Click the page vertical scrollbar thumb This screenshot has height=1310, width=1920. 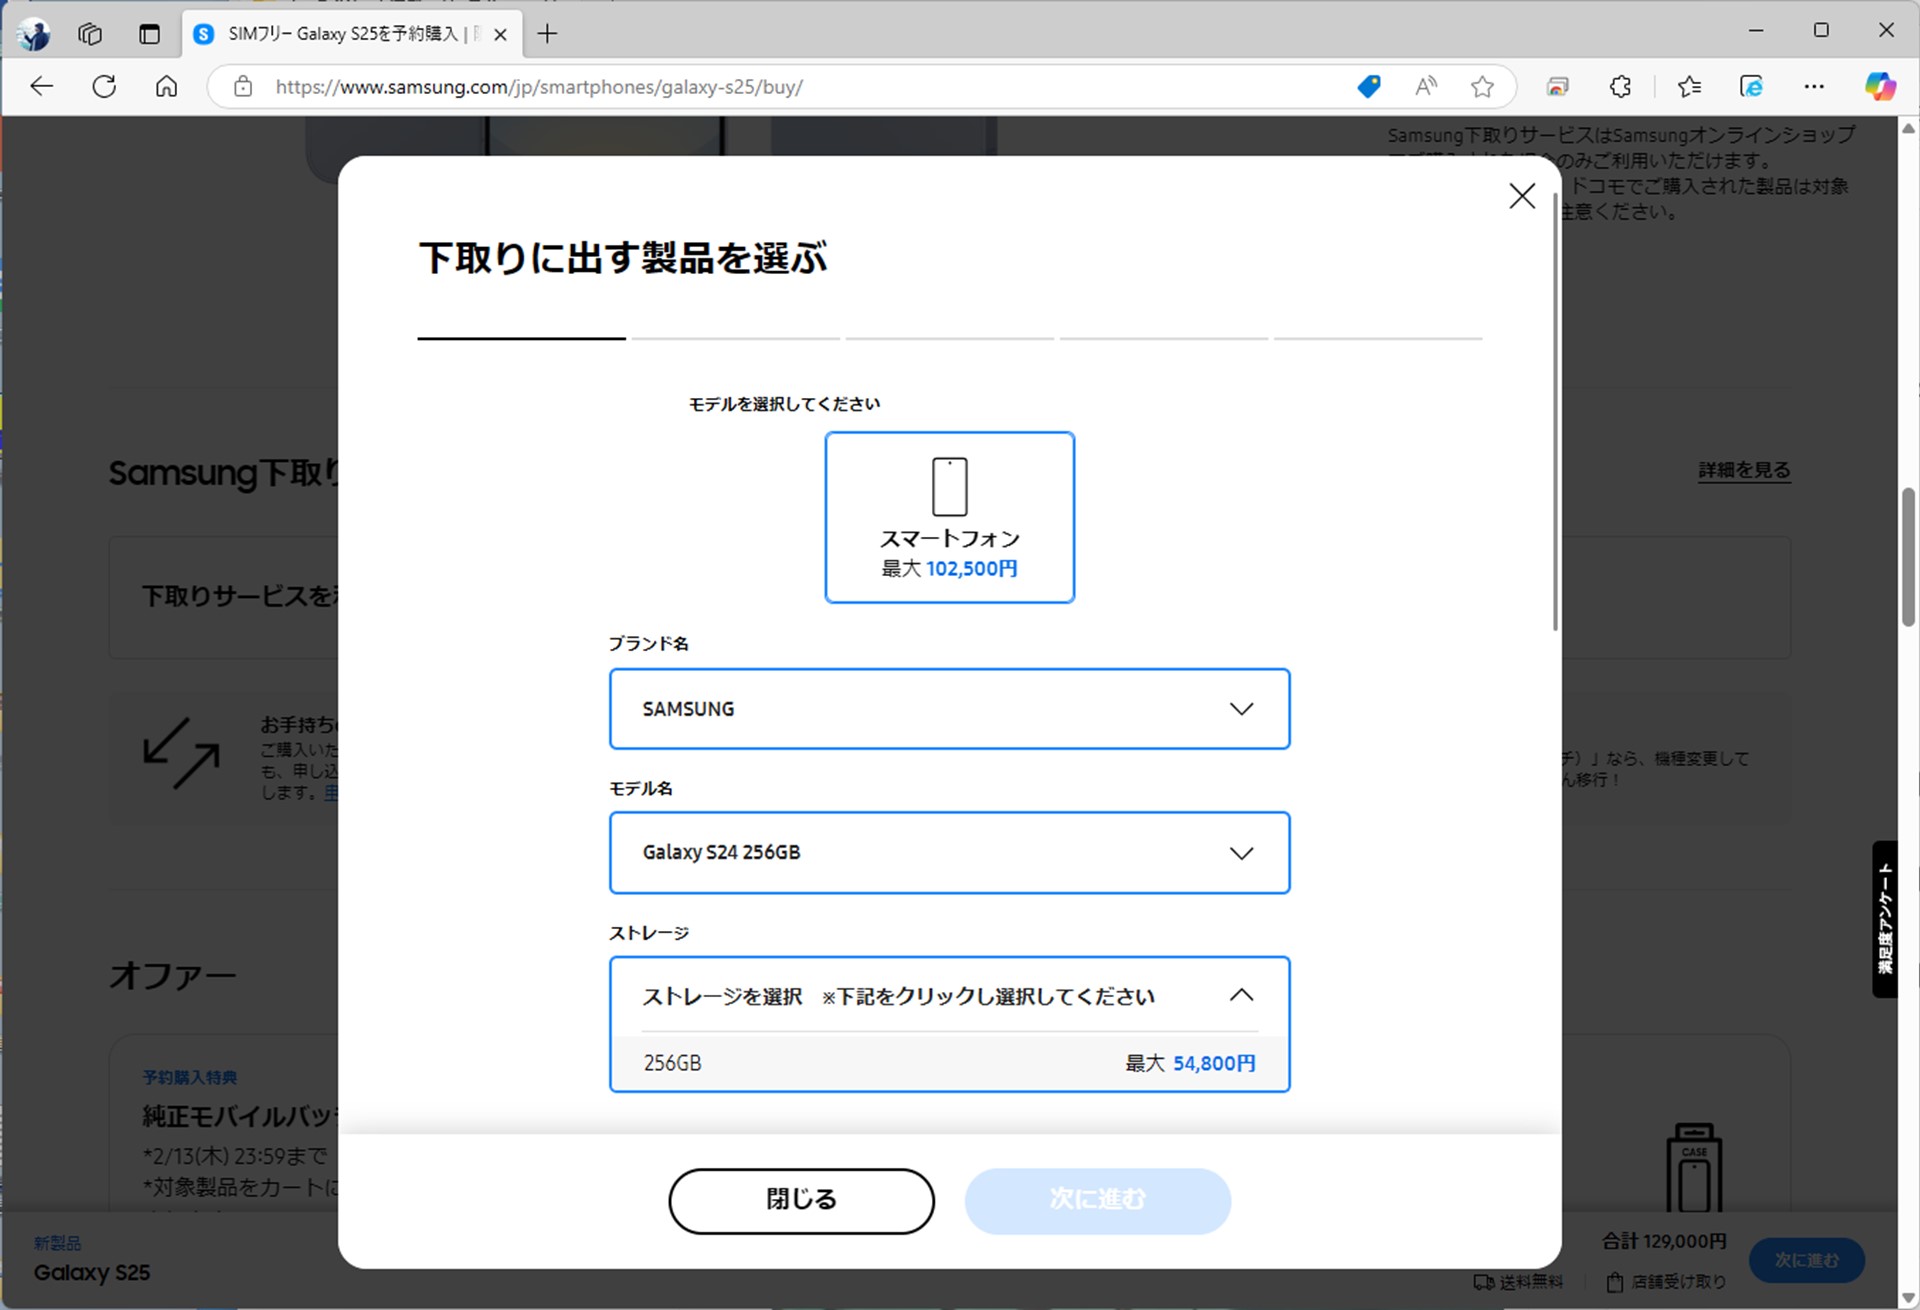[1908, 556]
